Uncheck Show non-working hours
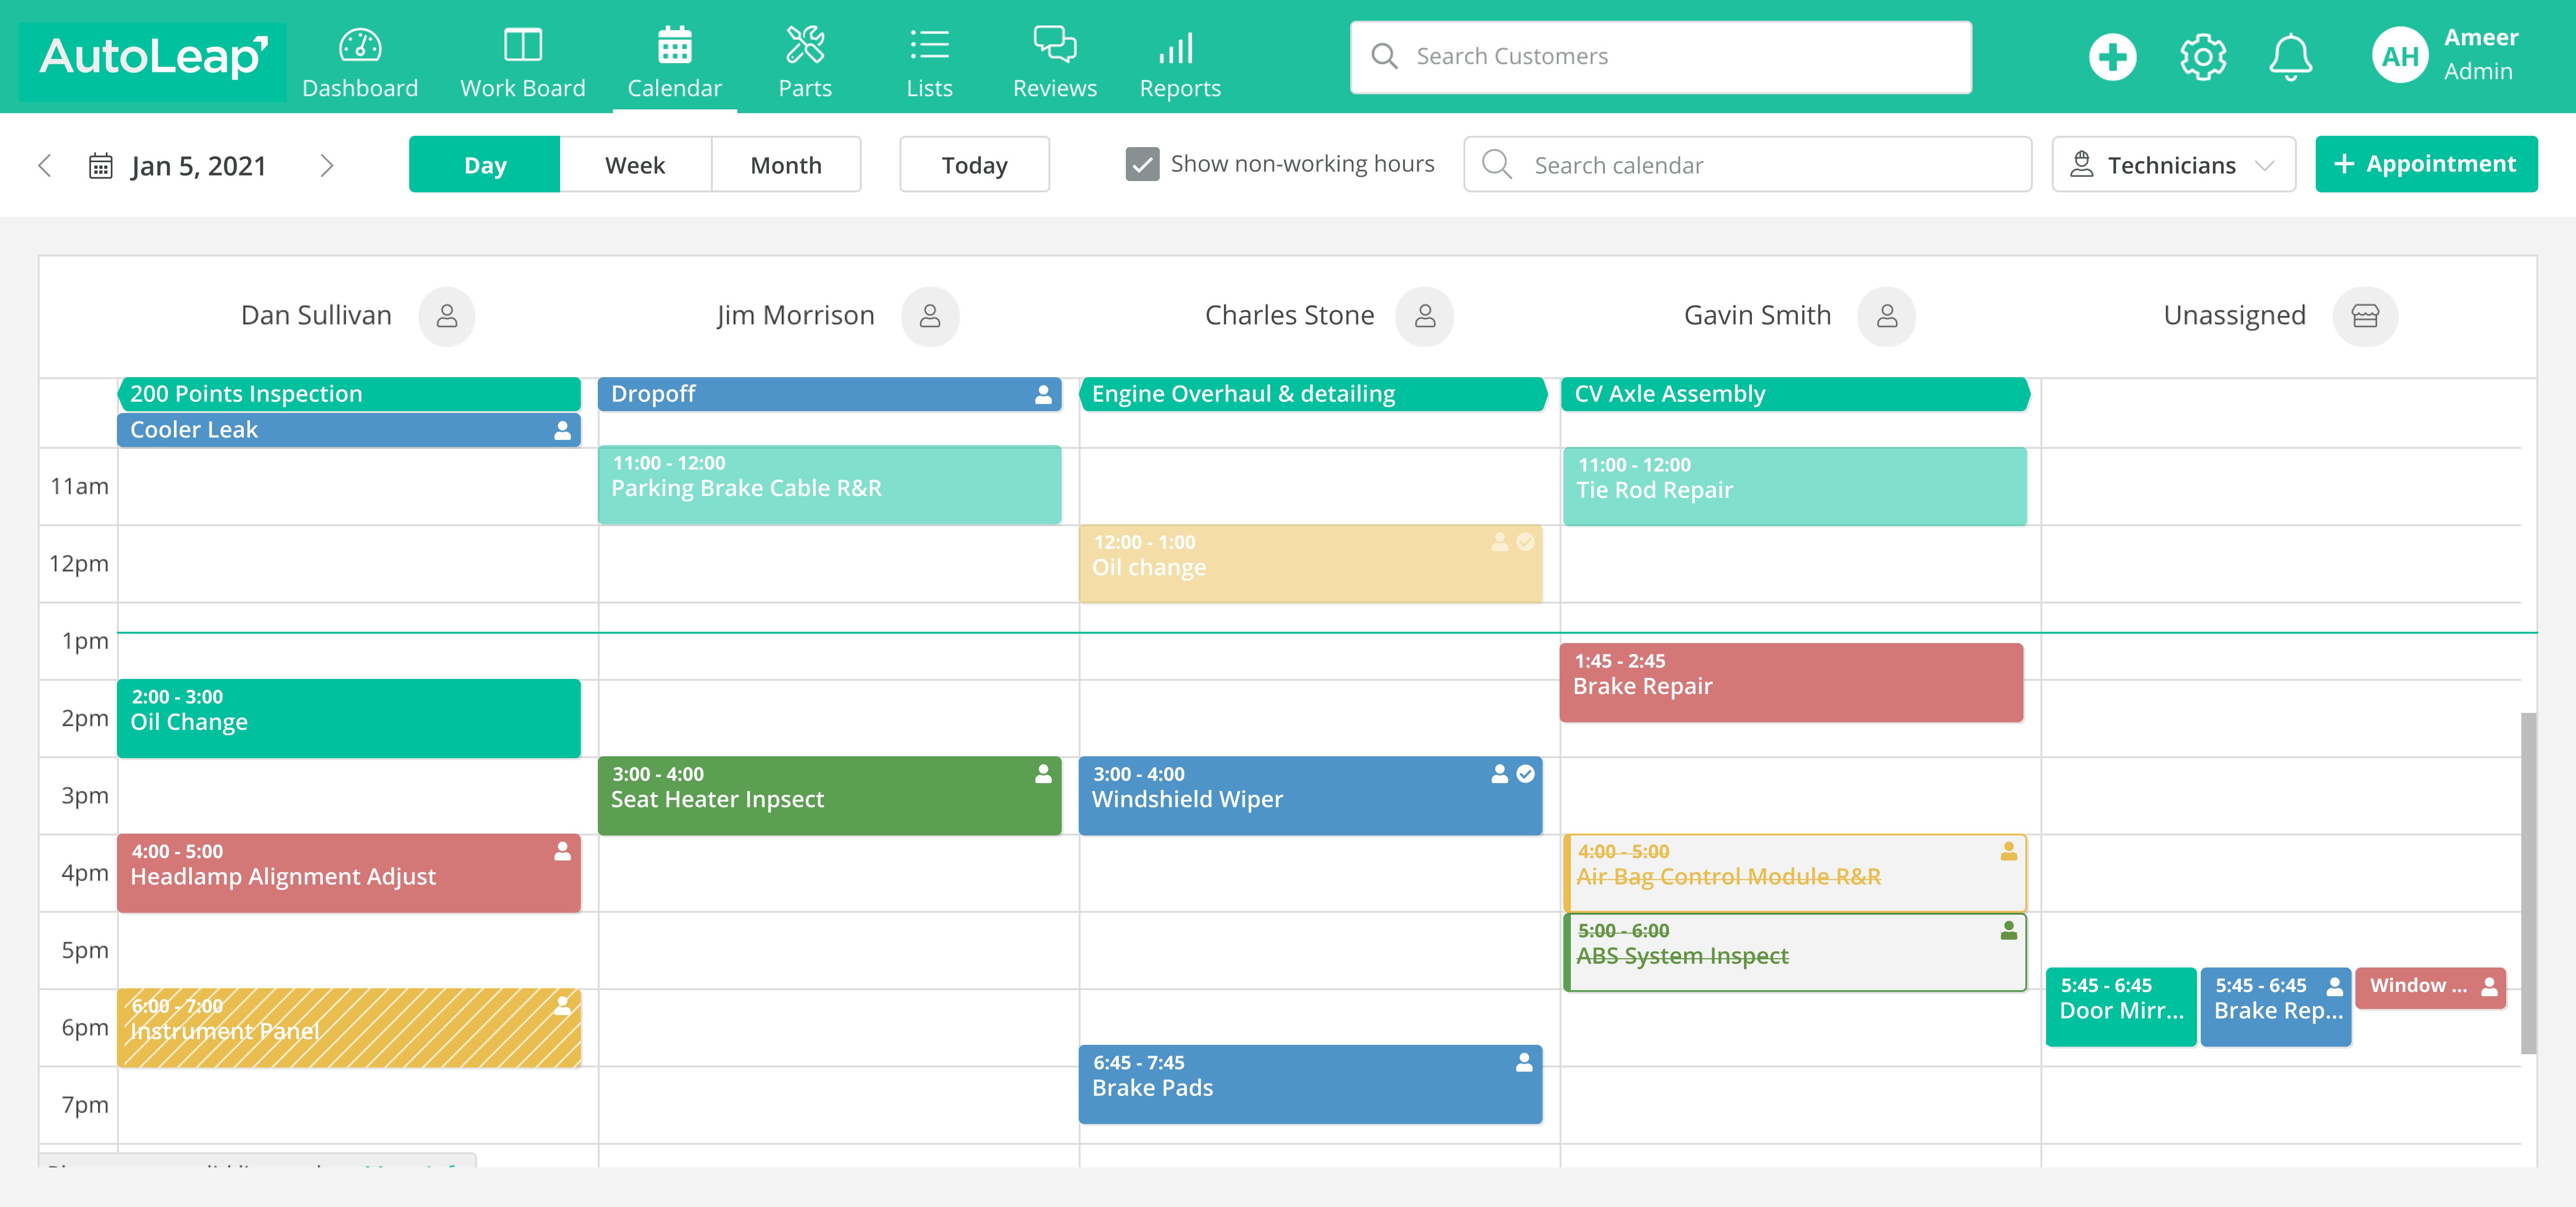The width and height of the screenshot is (2576, 1207). (1142, 164)
